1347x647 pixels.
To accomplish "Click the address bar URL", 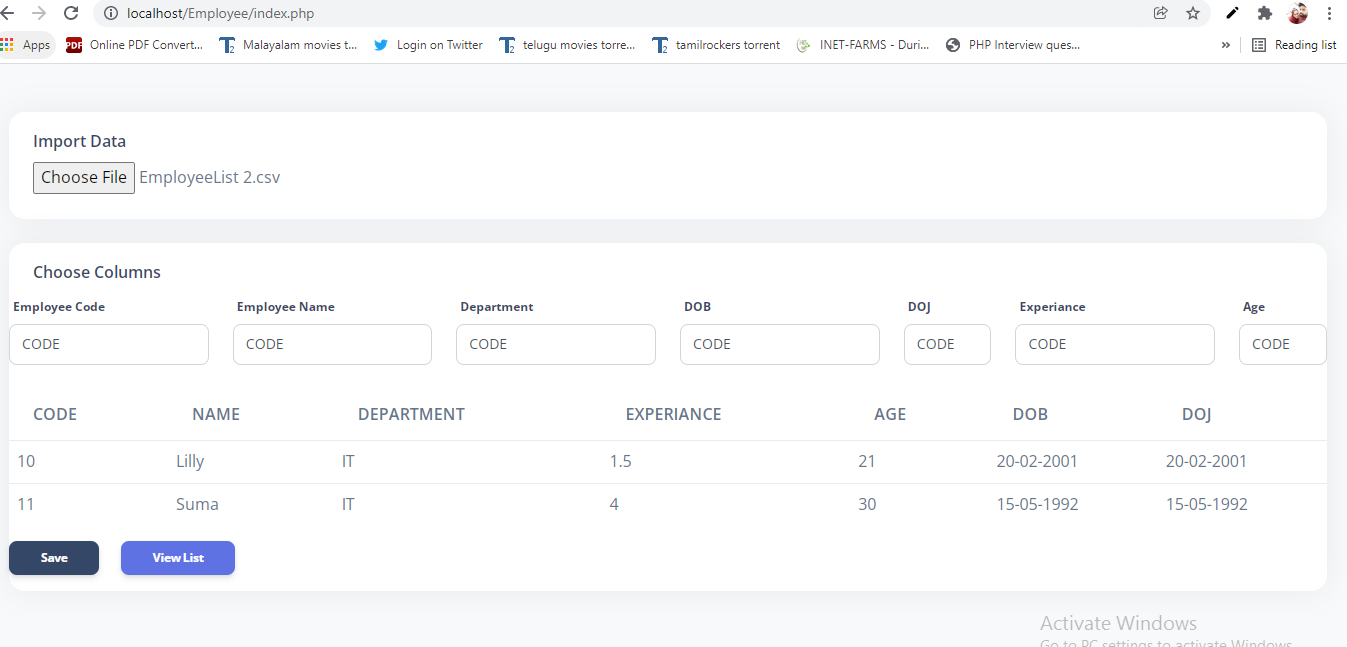I will [x=220, y=14].
